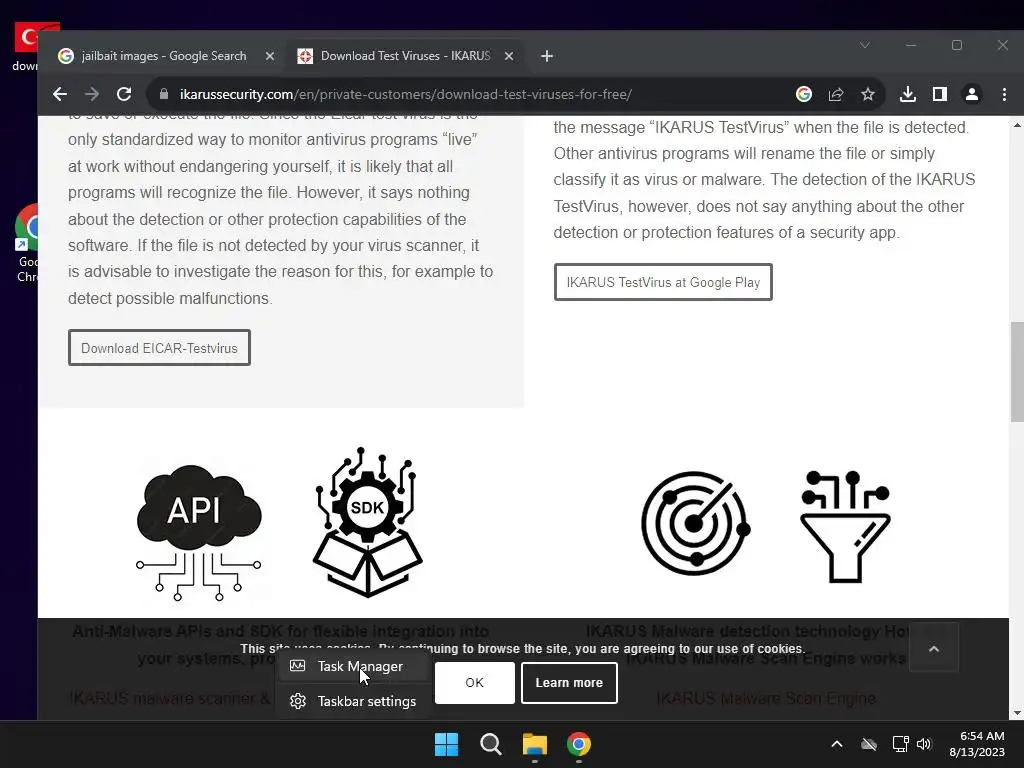1024x768 pixels.
Task: Click the filter funnel graphic
Action: (x=845, y=526)
